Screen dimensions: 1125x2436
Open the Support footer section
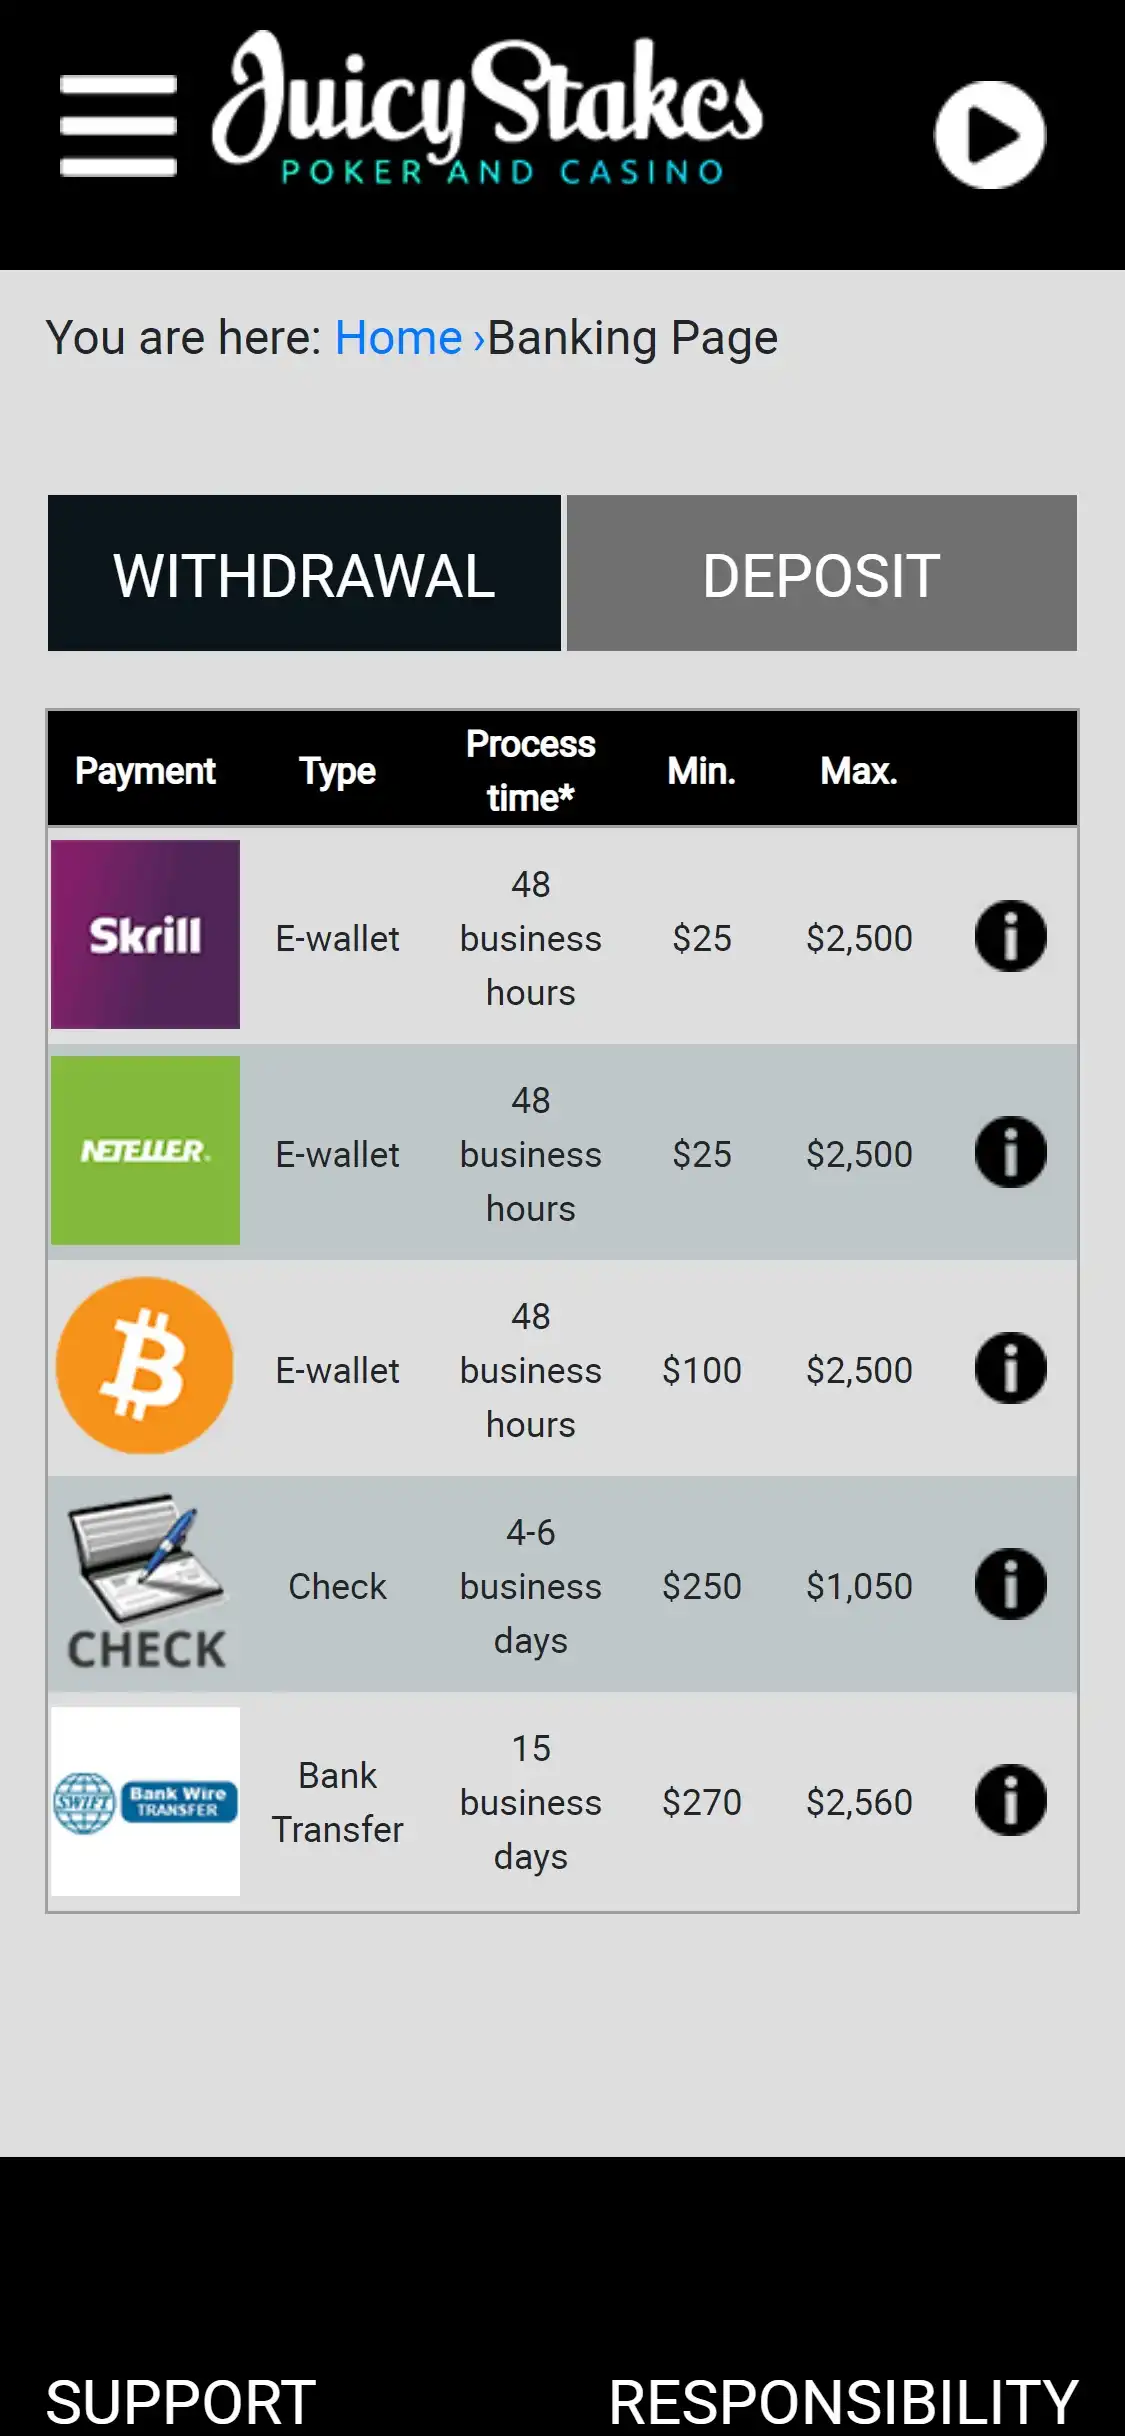[x=181, y=2401]
